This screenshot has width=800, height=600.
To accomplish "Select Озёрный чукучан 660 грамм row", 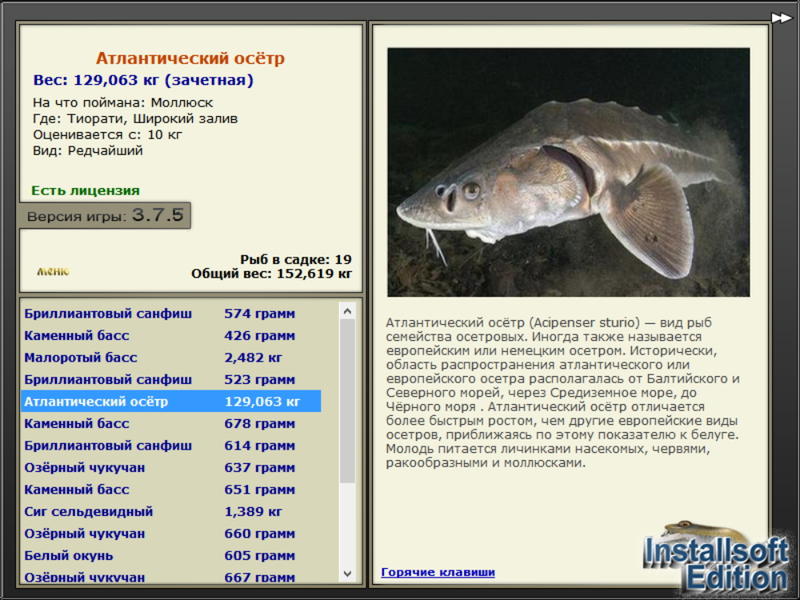I will click(x=171, y=533).
